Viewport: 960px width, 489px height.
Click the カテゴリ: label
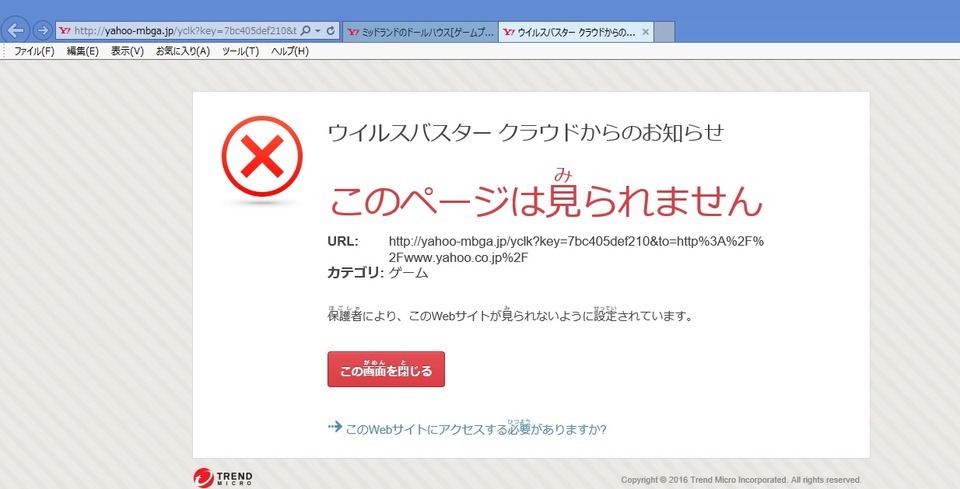click(356, 273)
